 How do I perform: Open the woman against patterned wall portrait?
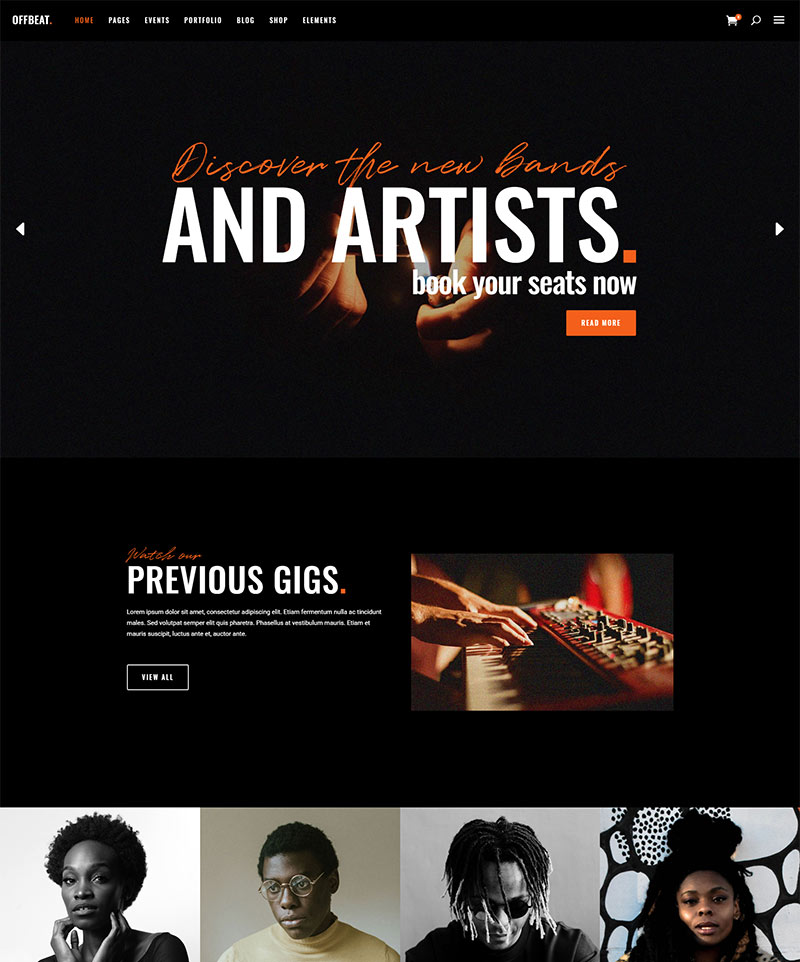(x=700, y=885)
